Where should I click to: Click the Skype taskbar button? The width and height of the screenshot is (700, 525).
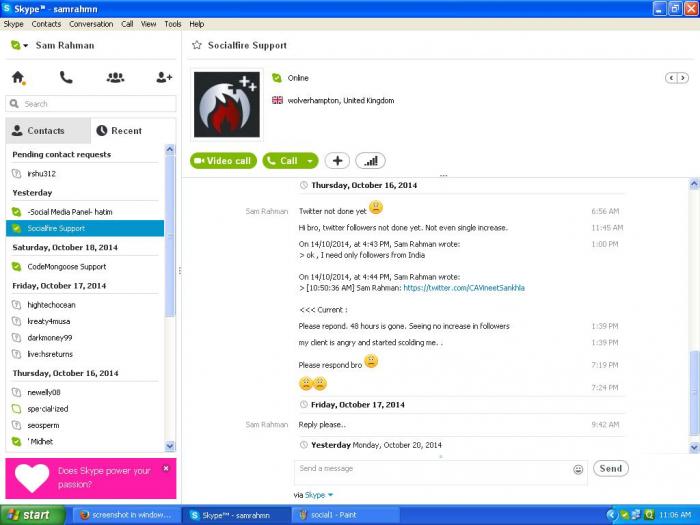(x=236, y=515)
